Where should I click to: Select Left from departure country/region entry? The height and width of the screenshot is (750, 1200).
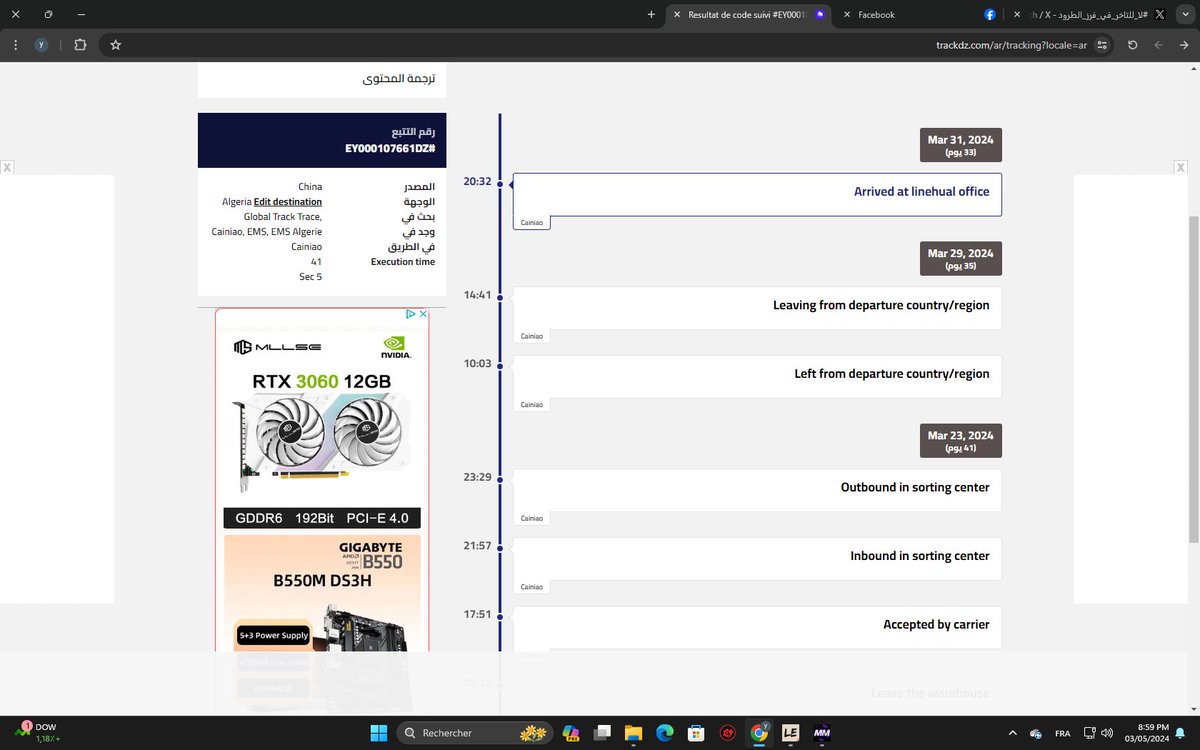coord(757,377)
